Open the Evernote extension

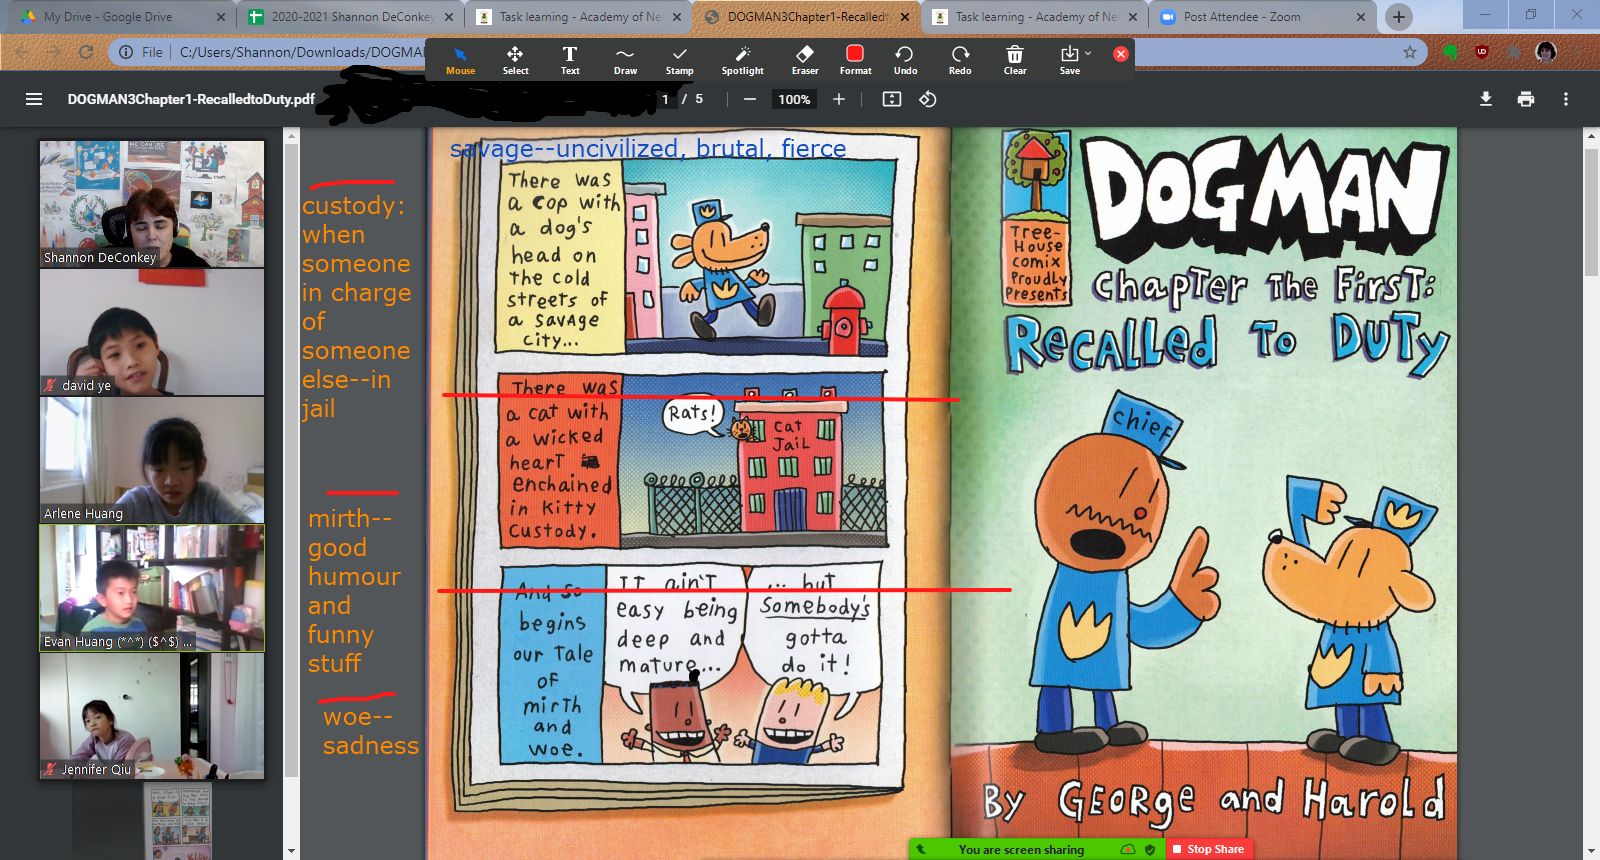pos(1450,52)
